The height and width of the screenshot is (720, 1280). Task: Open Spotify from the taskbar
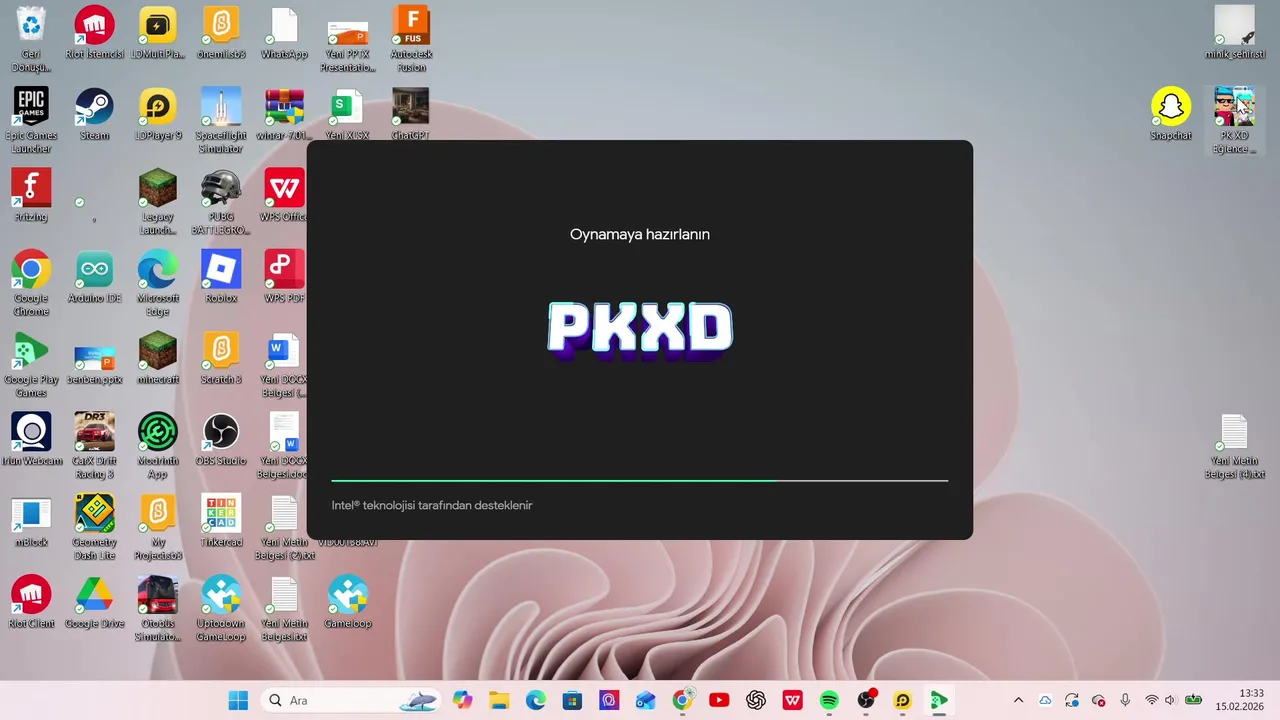click(829, 700)
